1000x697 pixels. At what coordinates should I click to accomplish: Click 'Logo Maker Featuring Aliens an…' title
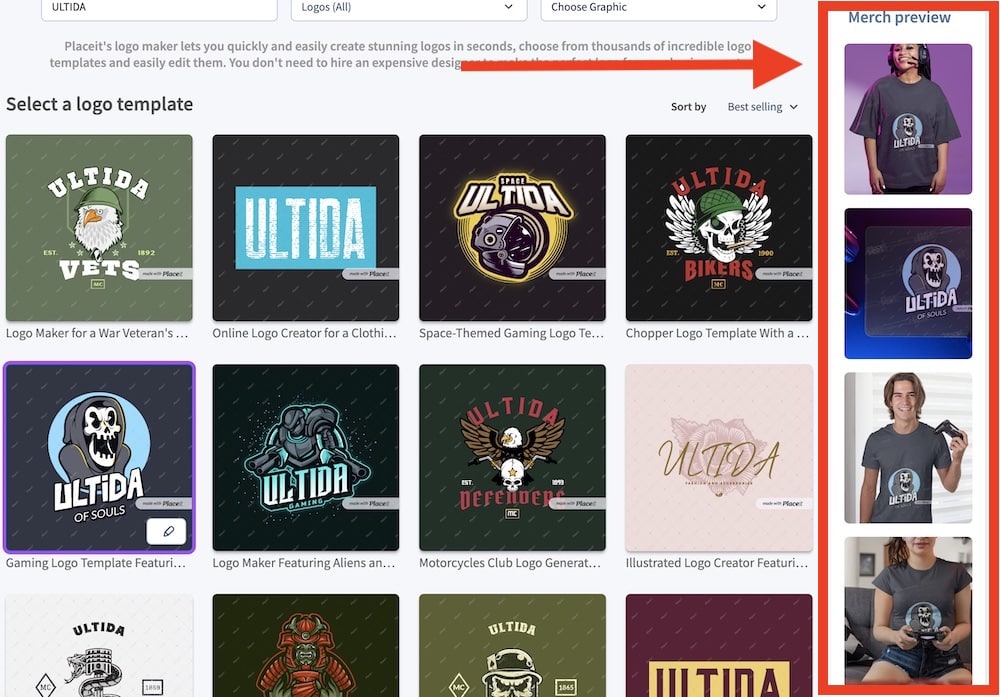[304, 563]
